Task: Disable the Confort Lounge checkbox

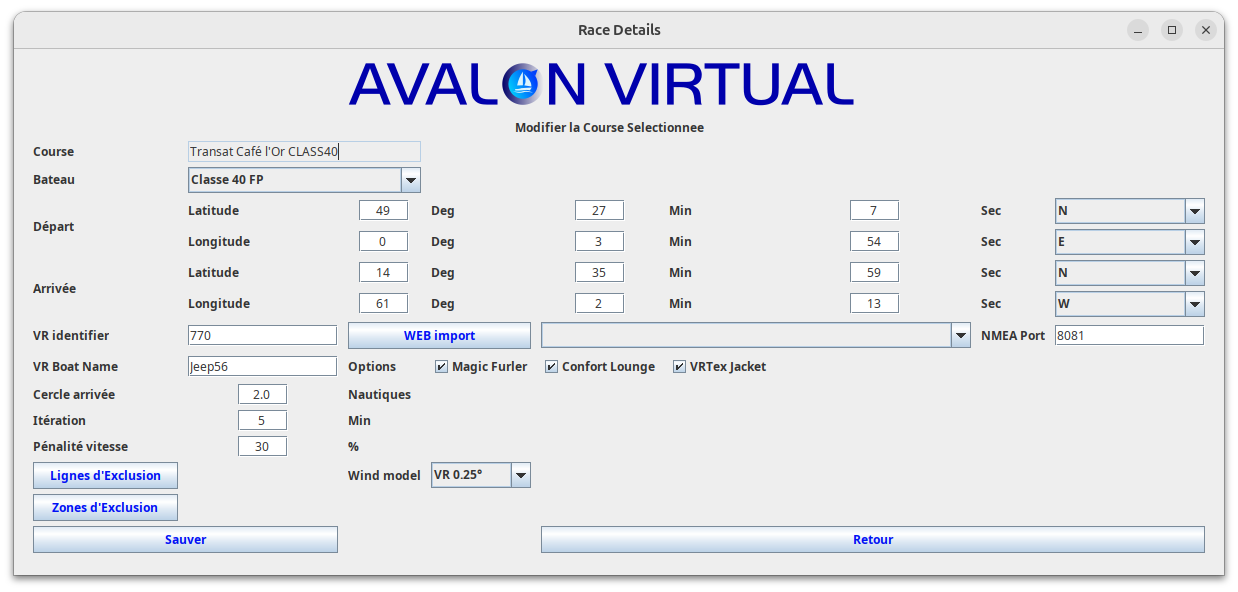Action: pyautogui.click(x=552, y=367)
